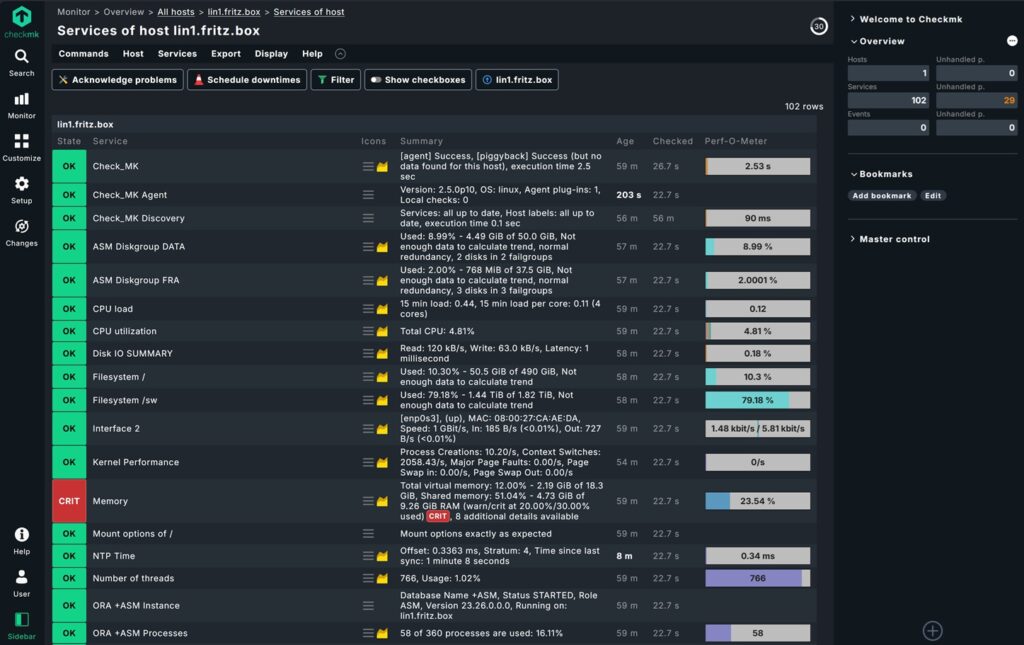
Task: Open action menu for Filesystem /
Action: pos(368,377)
